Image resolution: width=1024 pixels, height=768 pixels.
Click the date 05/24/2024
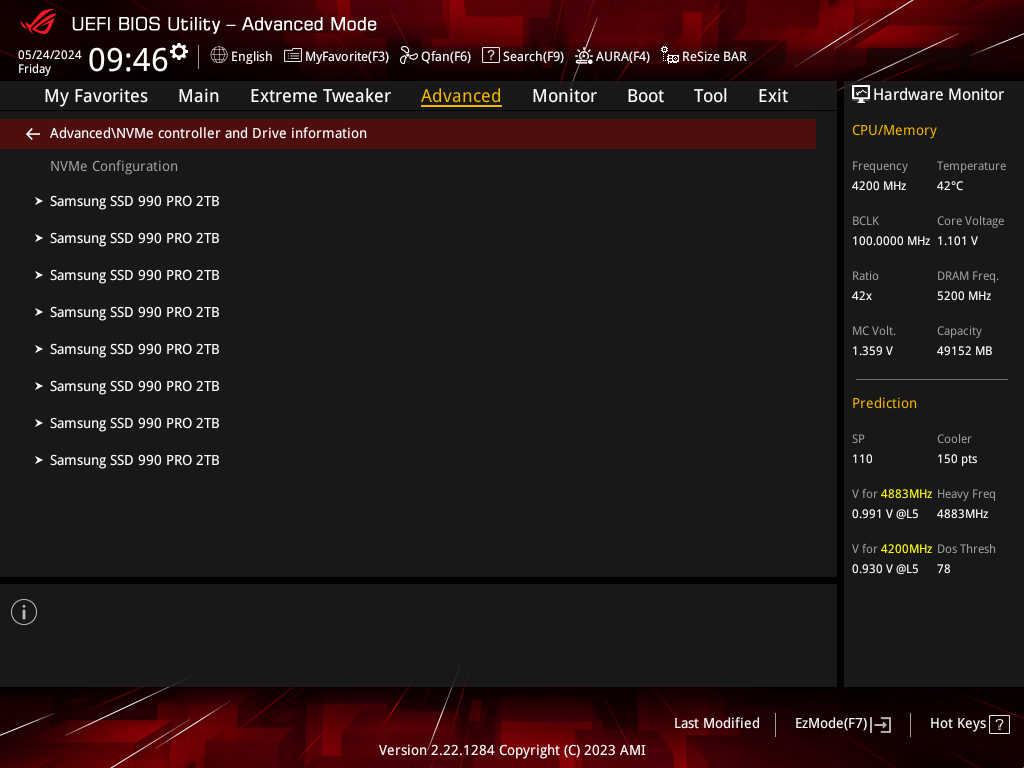point(50,55)
